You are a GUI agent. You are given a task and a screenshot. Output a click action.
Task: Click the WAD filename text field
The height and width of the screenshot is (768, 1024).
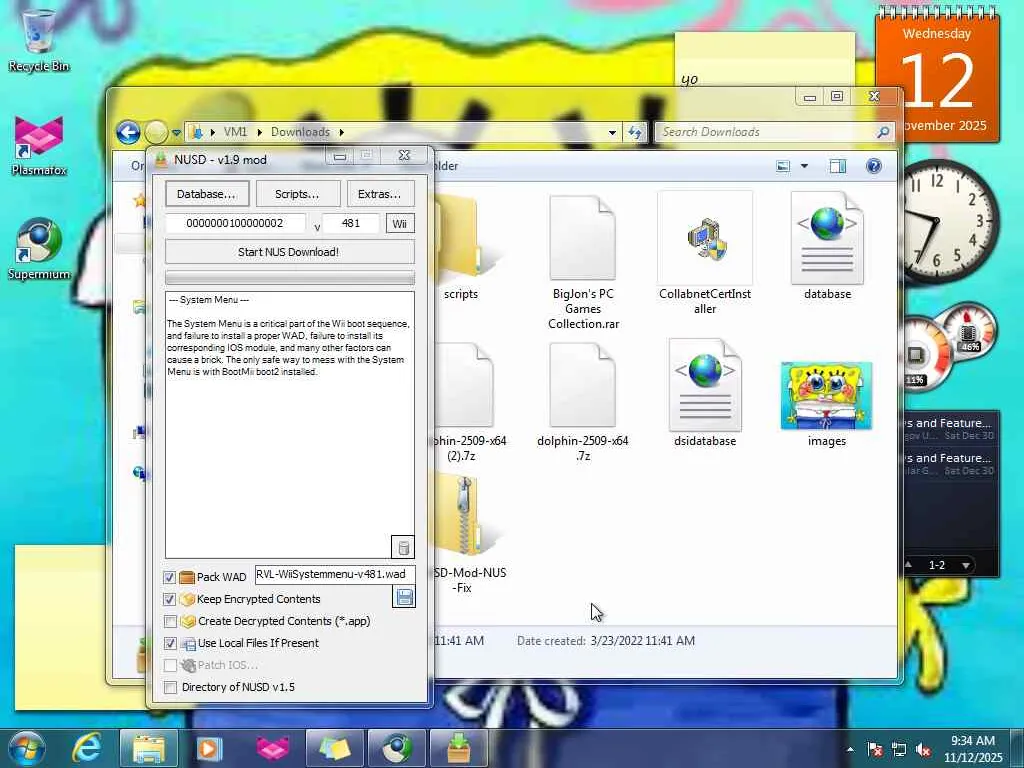(x=335, y=575)
